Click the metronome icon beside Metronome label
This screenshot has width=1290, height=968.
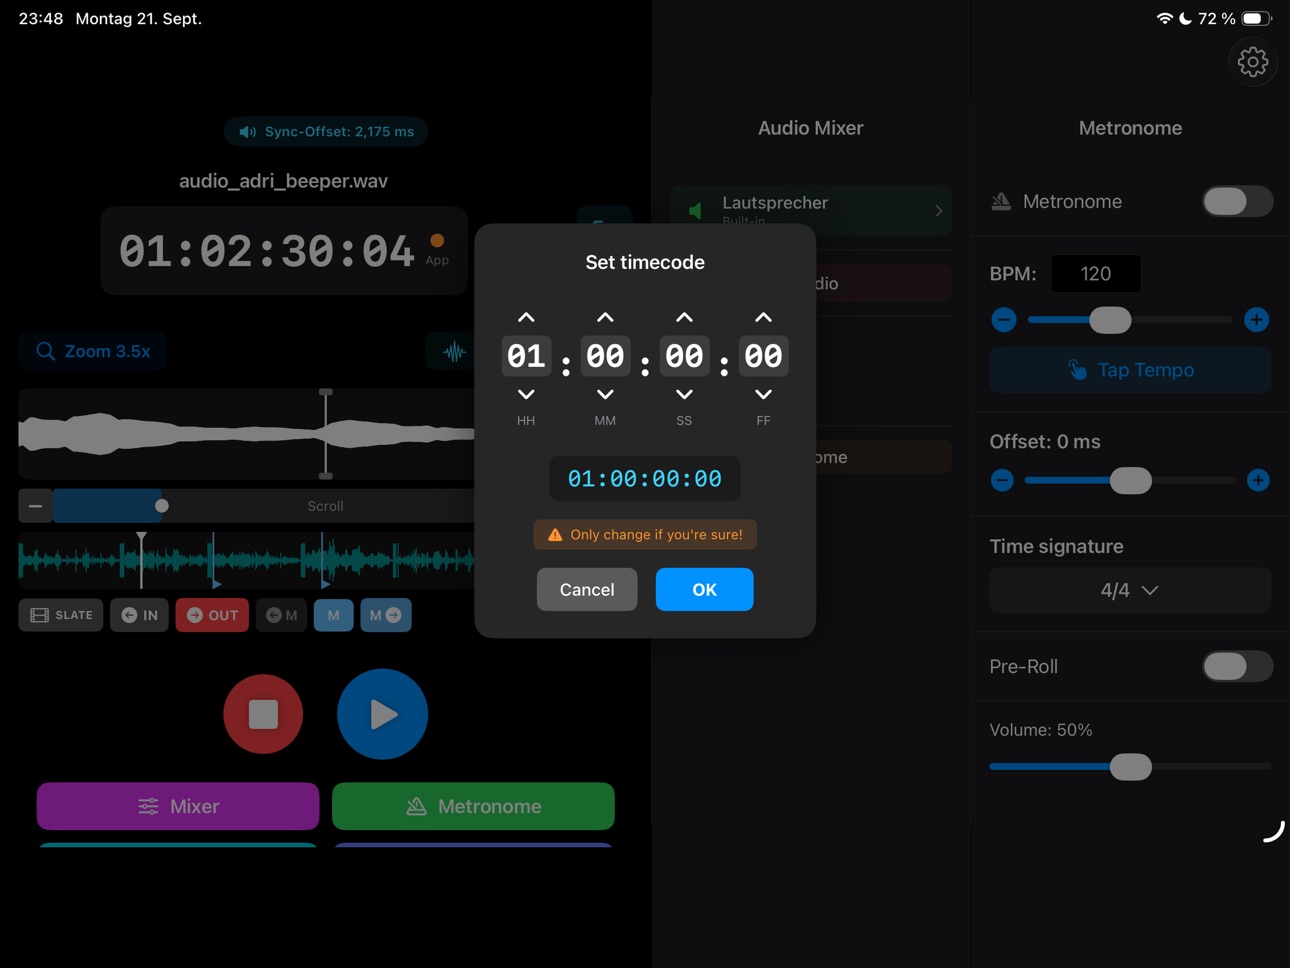[1001, 201]
